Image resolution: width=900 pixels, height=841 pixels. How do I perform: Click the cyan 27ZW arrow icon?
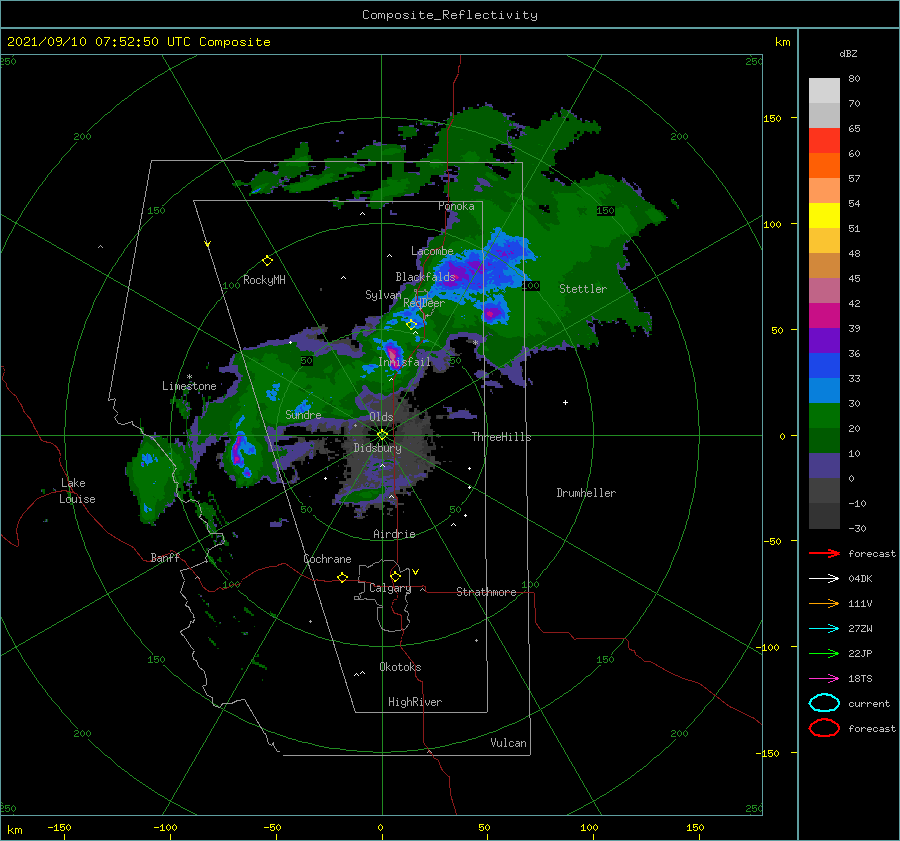point(824,629)
